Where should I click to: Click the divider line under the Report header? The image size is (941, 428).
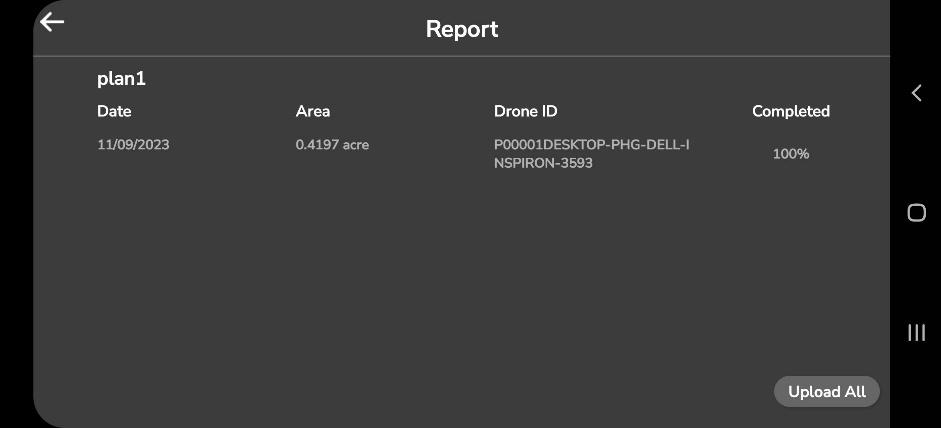pos(462,56)
